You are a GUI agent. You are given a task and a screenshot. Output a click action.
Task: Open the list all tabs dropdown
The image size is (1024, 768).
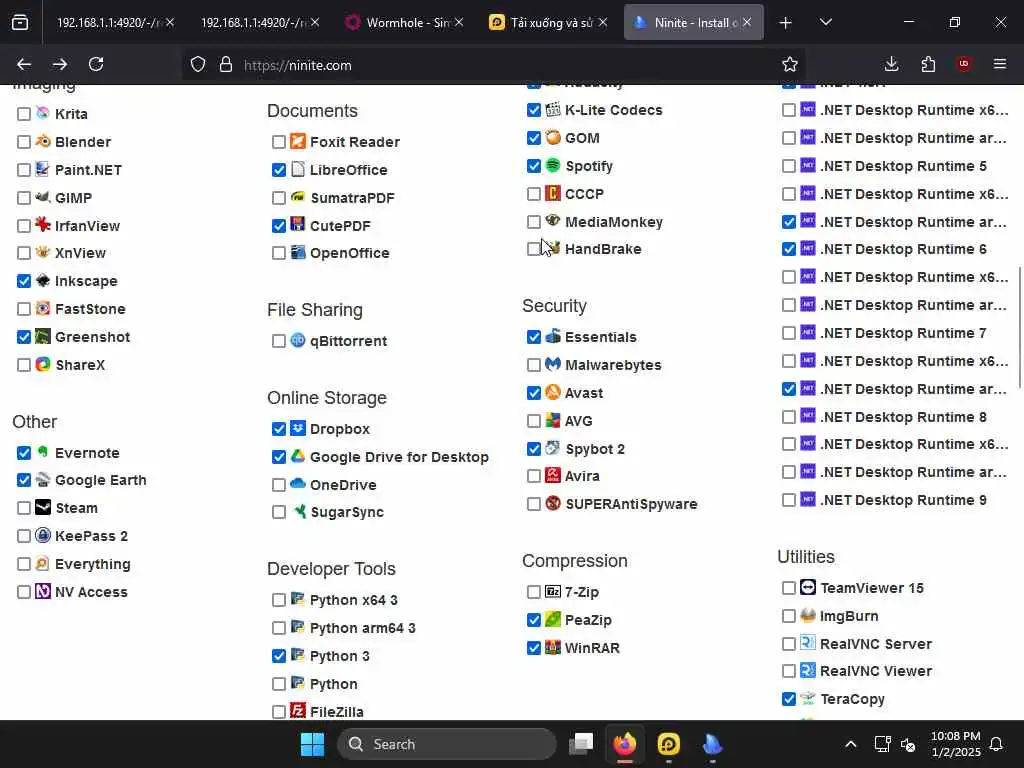coord(825,22)
